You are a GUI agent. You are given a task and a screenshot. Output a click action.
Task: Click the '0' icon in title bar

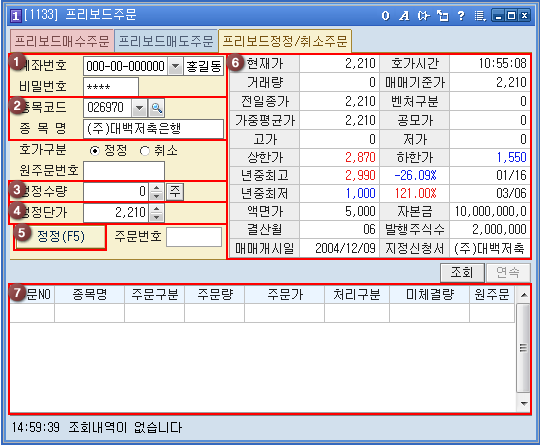(385, 16)
